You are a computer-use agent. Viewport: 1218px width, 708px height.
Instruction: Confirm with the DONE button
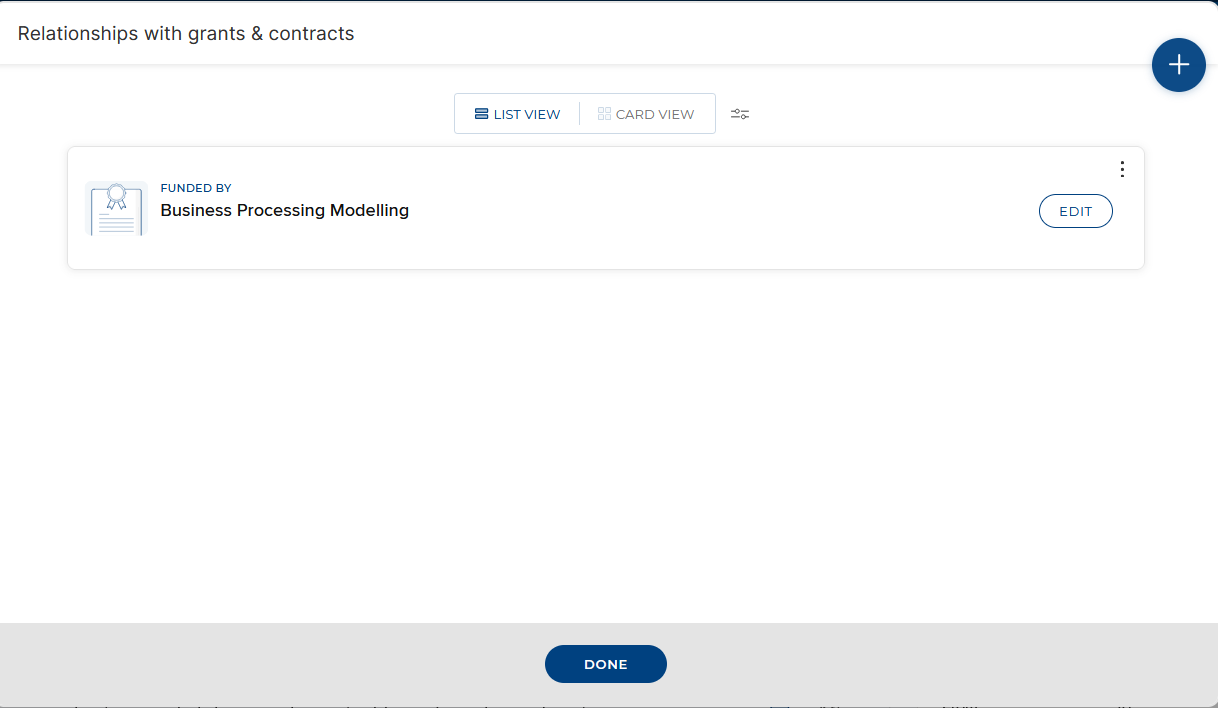coord(606,664)
